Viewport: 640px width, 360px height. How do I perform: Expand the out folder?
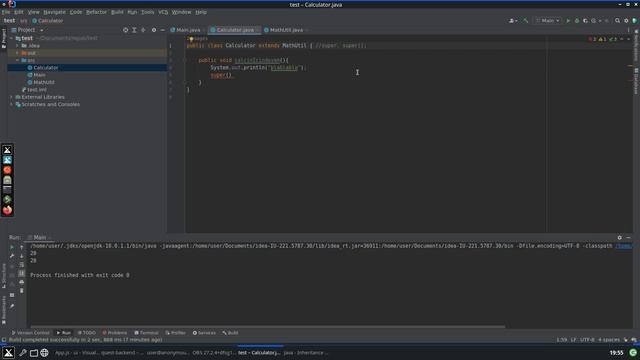point(18,53)
